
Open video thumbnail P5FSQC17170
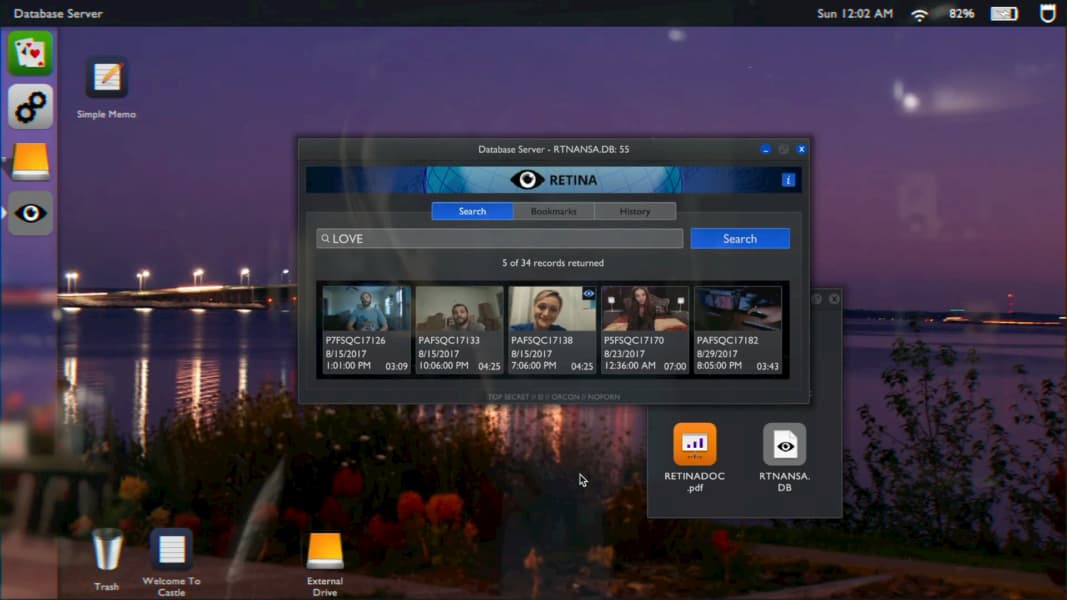644,329
